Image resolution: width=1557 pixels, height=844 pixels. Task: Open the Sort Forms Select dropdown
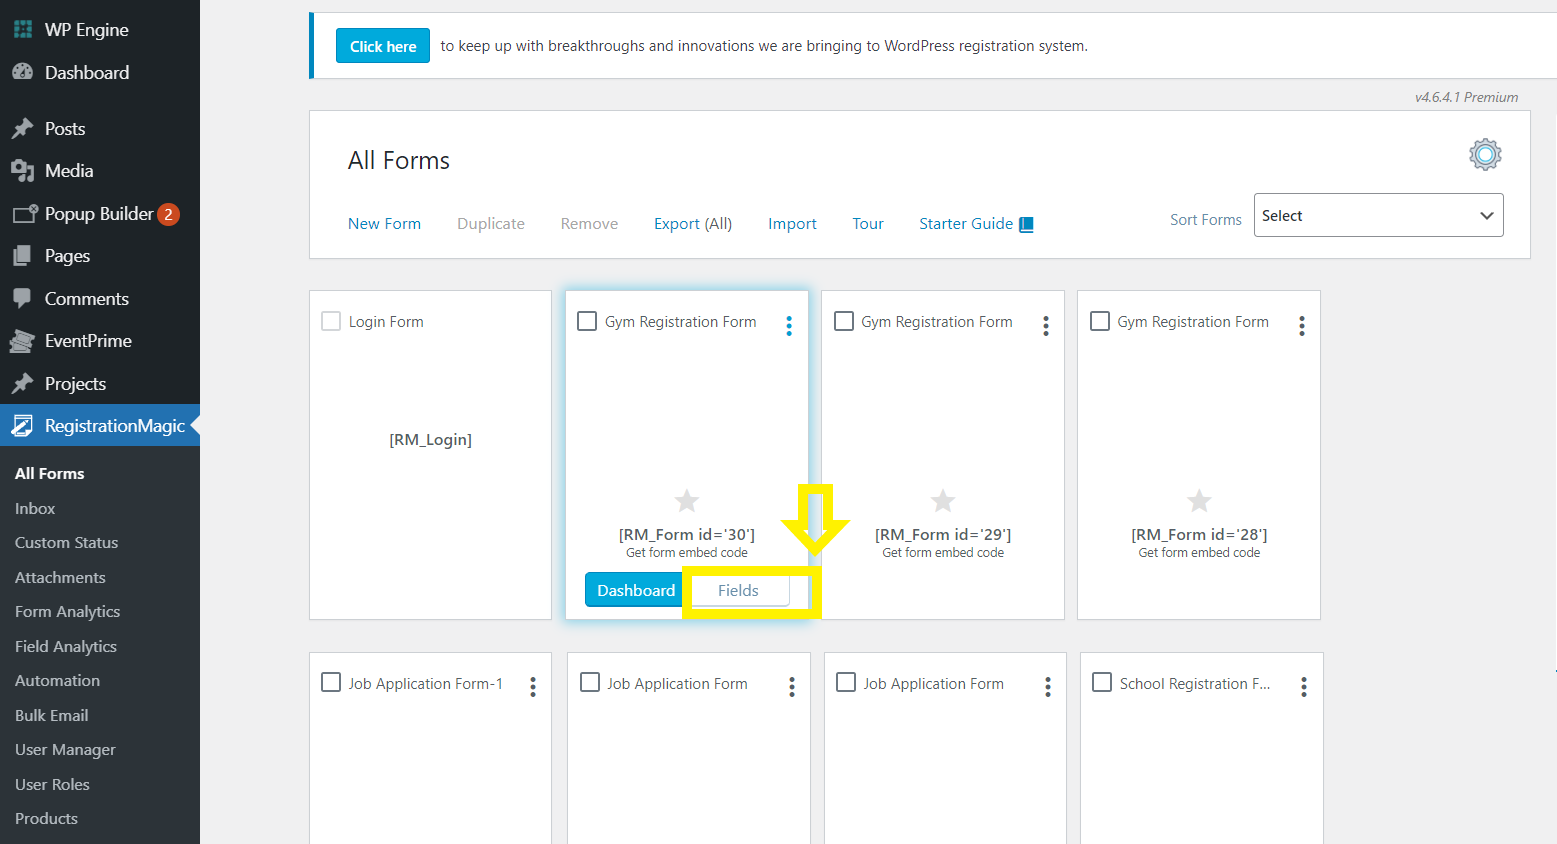tap(1378, 215)
